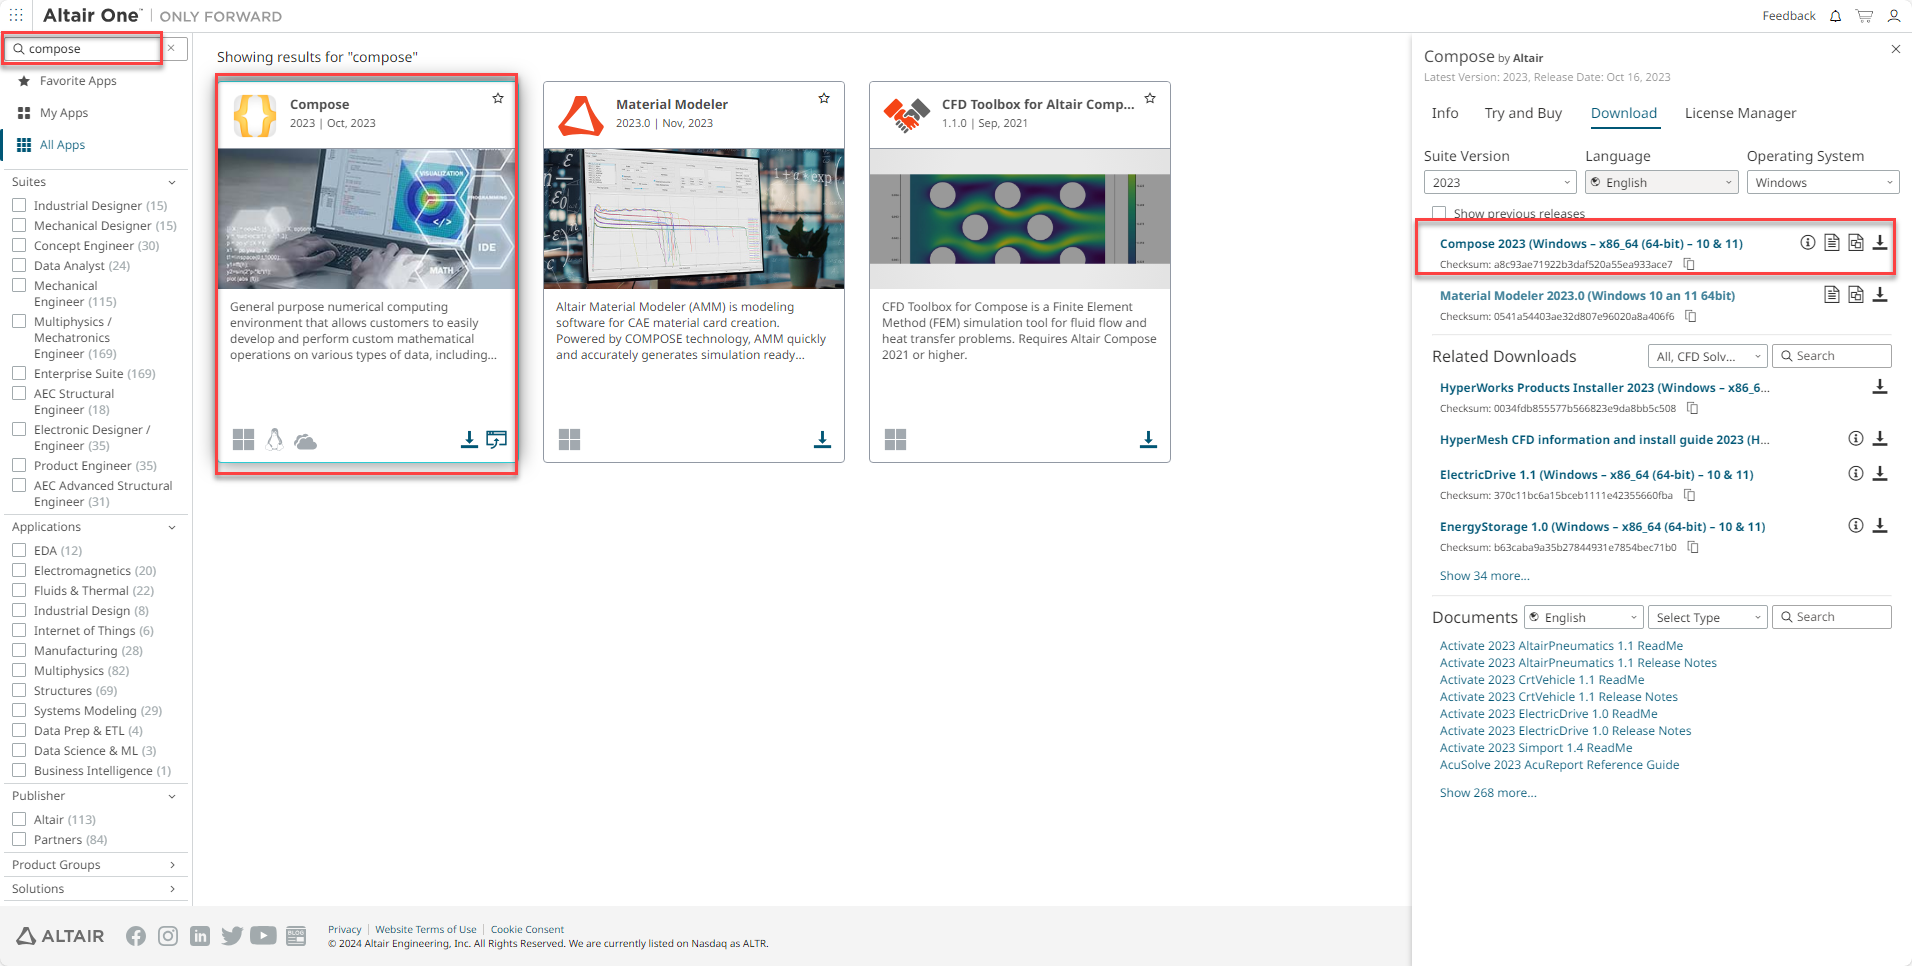Check the Data Analyst suite filter

19,265
